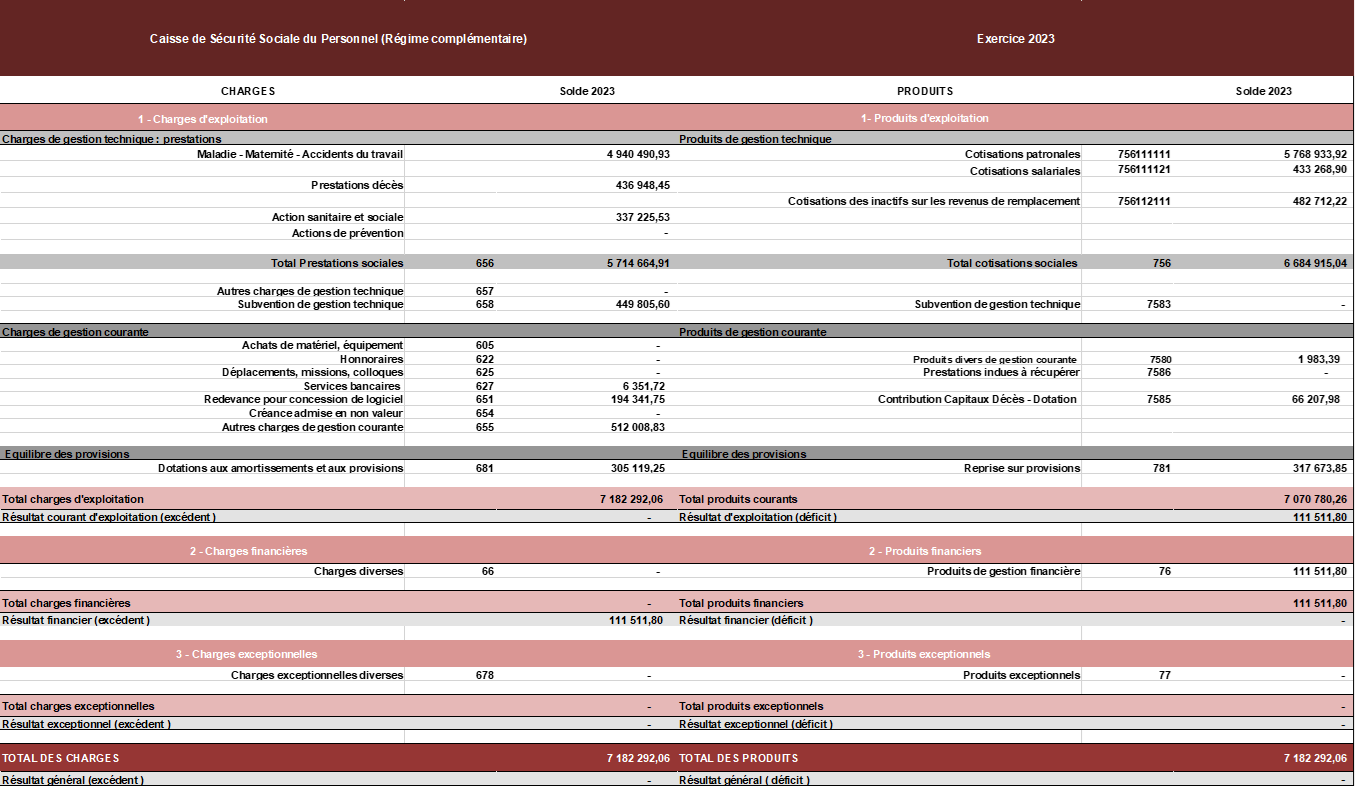Image resolution: width=1355 pixels, height=787 pixels.
Task: Click the 'Total Prestations sociales' label cell
Action: click(336, 263)
